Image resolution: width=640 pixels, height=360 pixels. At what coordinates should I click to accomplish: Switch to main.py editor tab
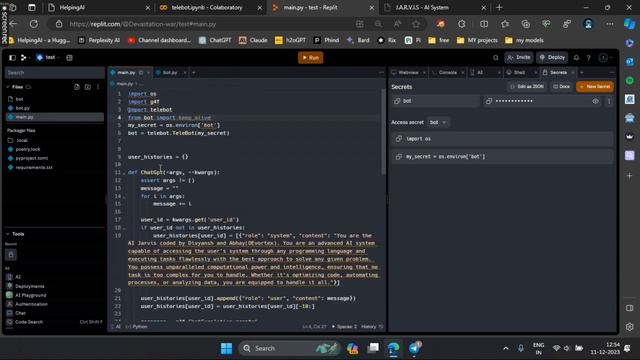click(126, 73)
